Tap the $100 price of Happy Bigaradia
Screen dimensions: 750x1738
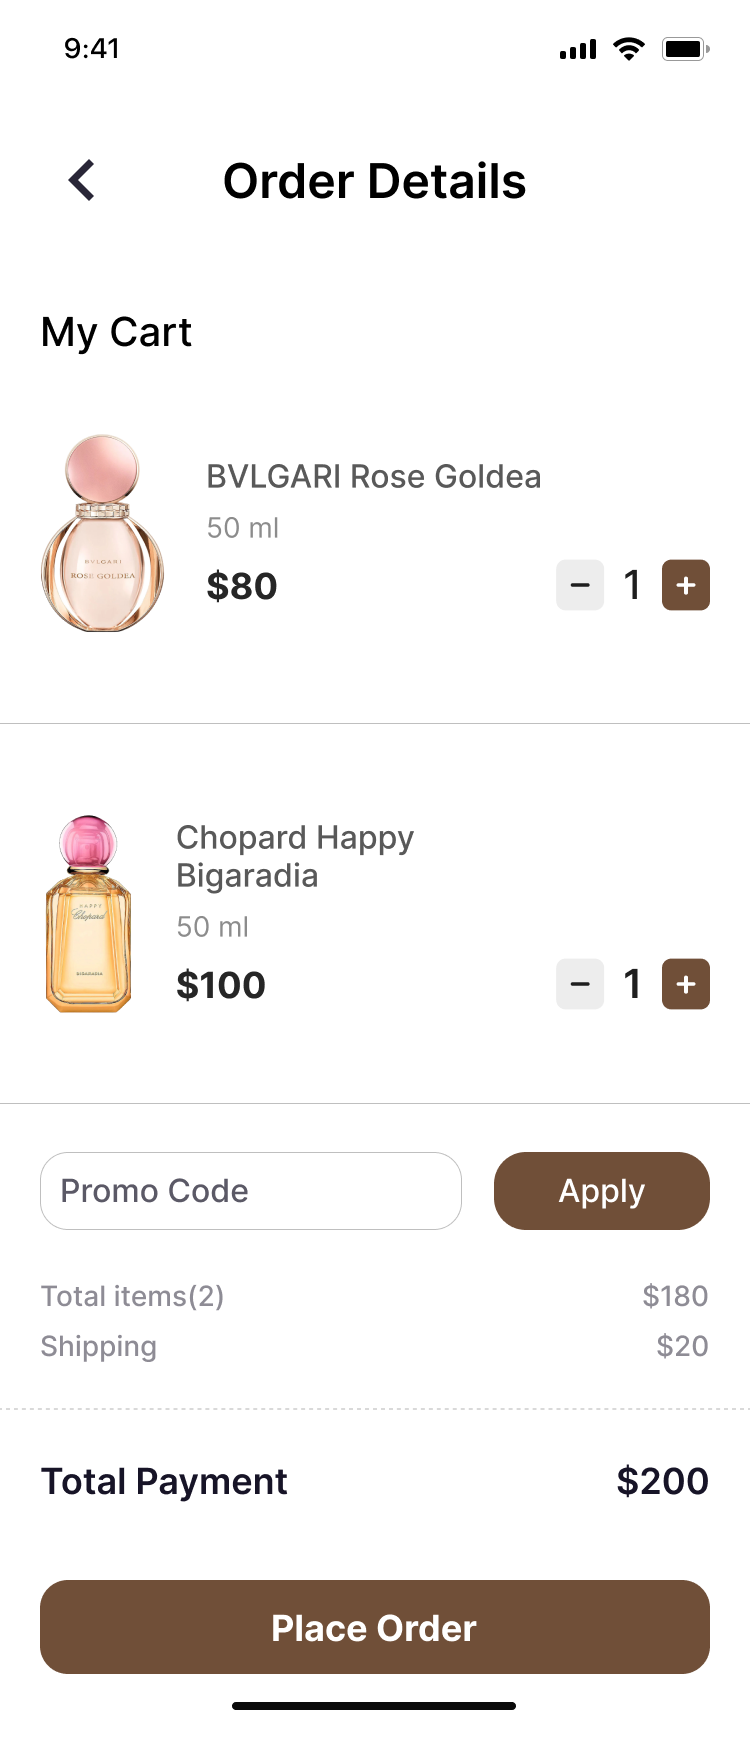pos(221,985)
